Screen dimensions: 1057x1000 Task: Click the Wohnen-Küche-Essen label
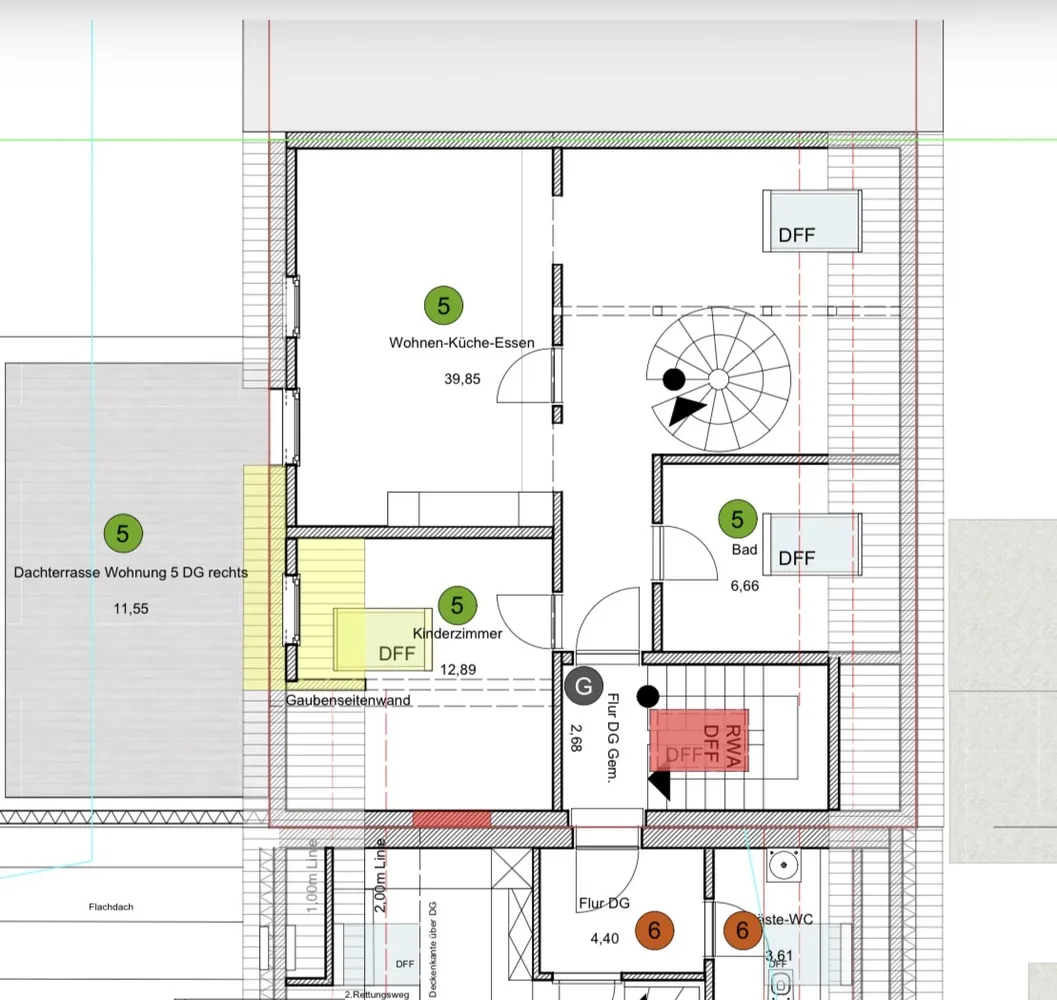(x=462, y=343)
